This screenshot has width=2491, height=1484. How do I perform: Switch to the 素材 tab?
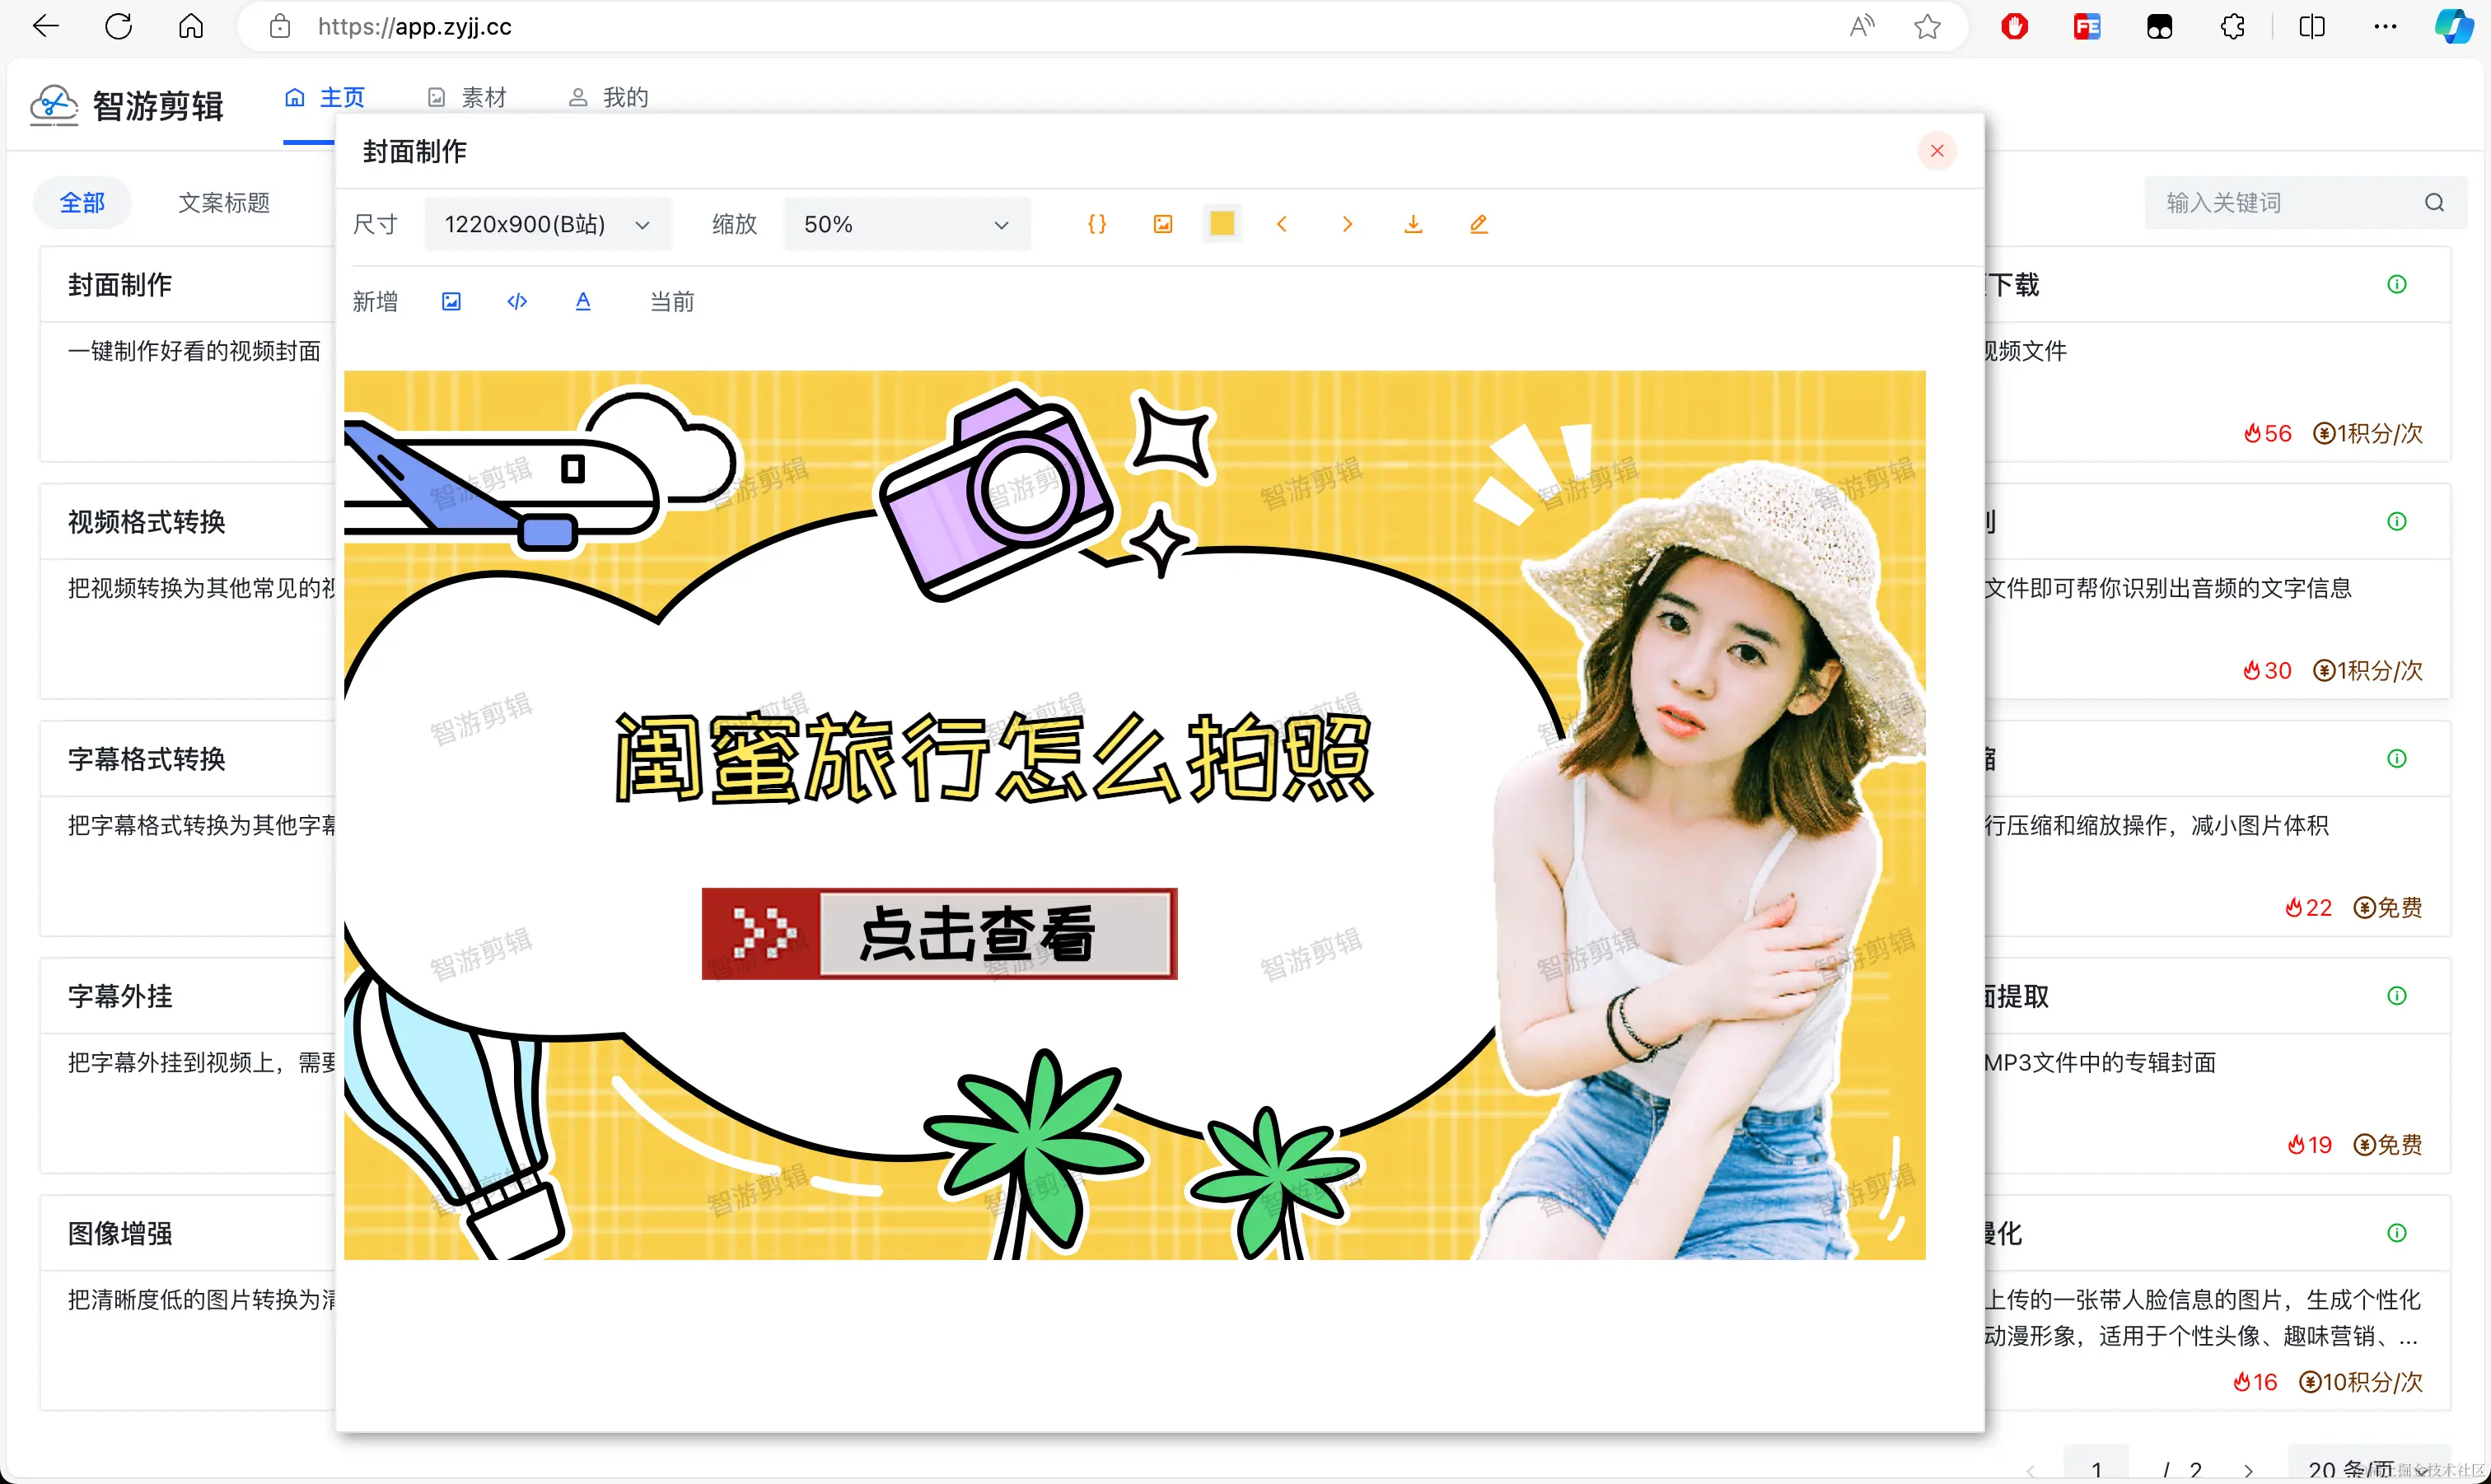[x=467, y=97]
